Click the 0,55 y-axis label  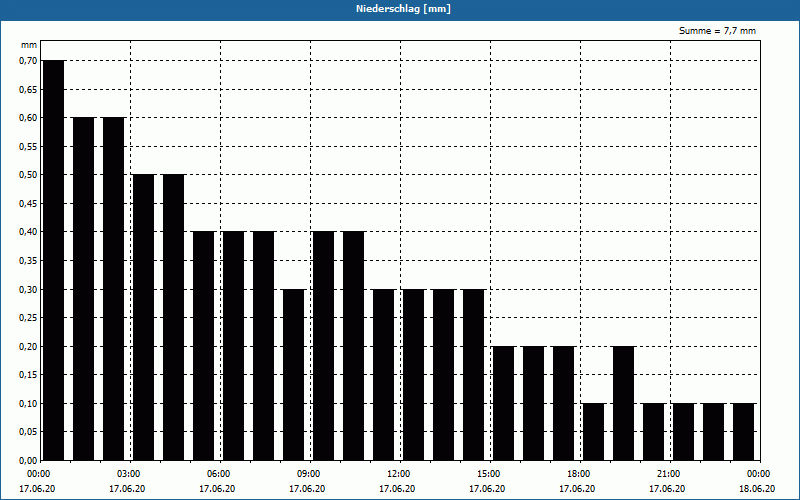(29, 146)
